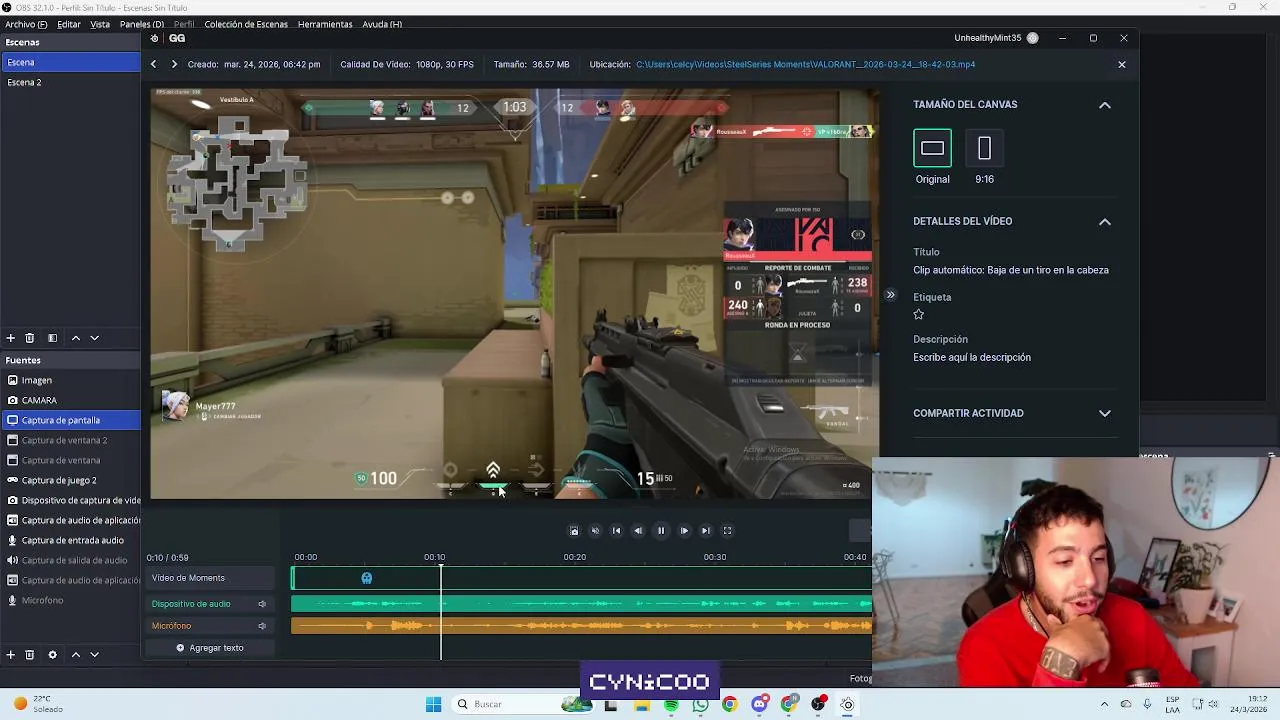Move the scene down with the arrow
1280x720 pixels.
pyautogui.click(x=95, y=338)
